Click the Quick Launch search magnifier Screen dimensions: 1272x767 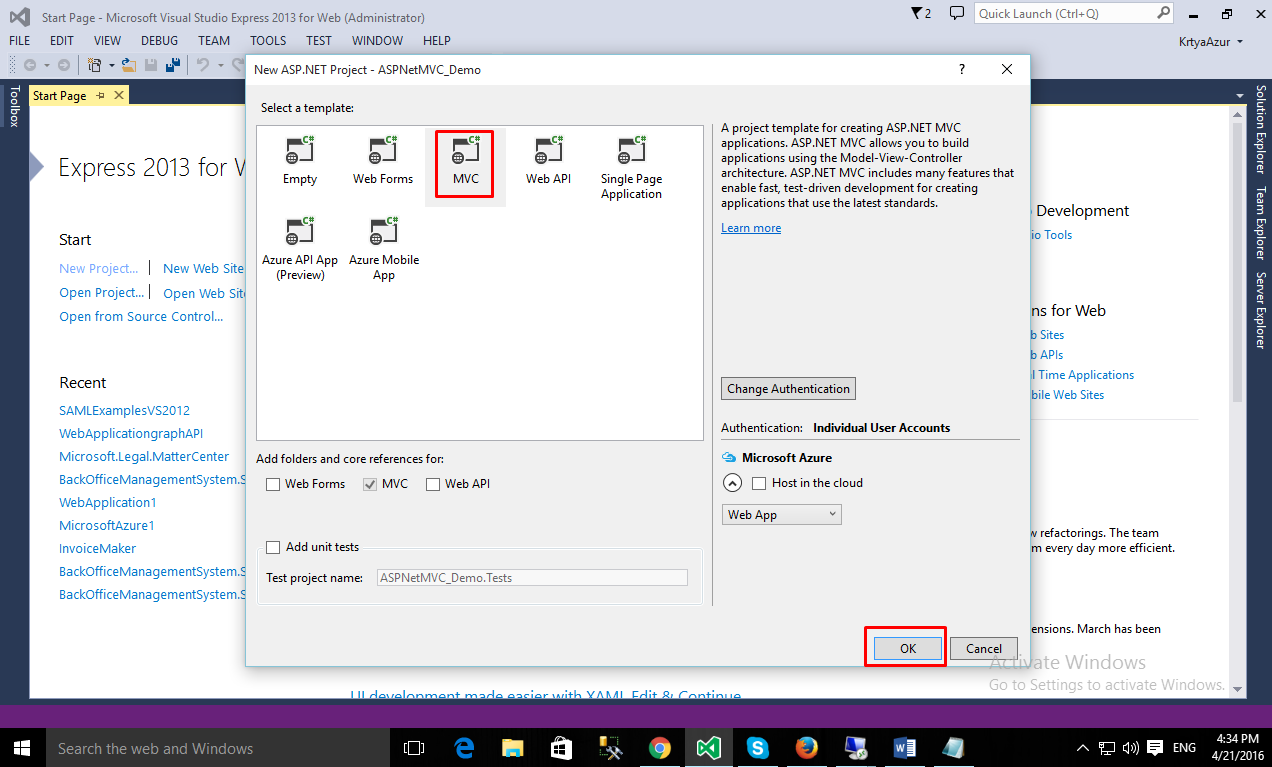[1164, 14]
